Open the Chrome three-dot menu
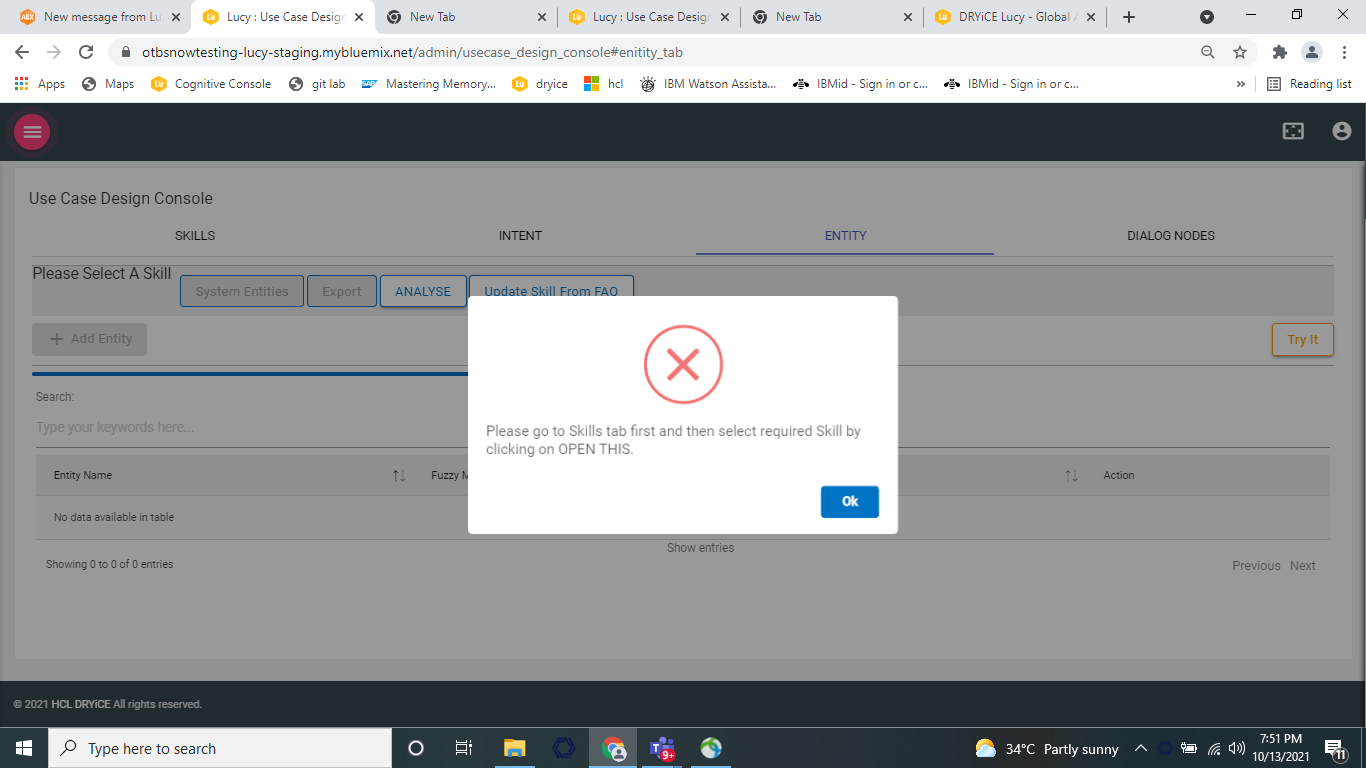 1343,51
